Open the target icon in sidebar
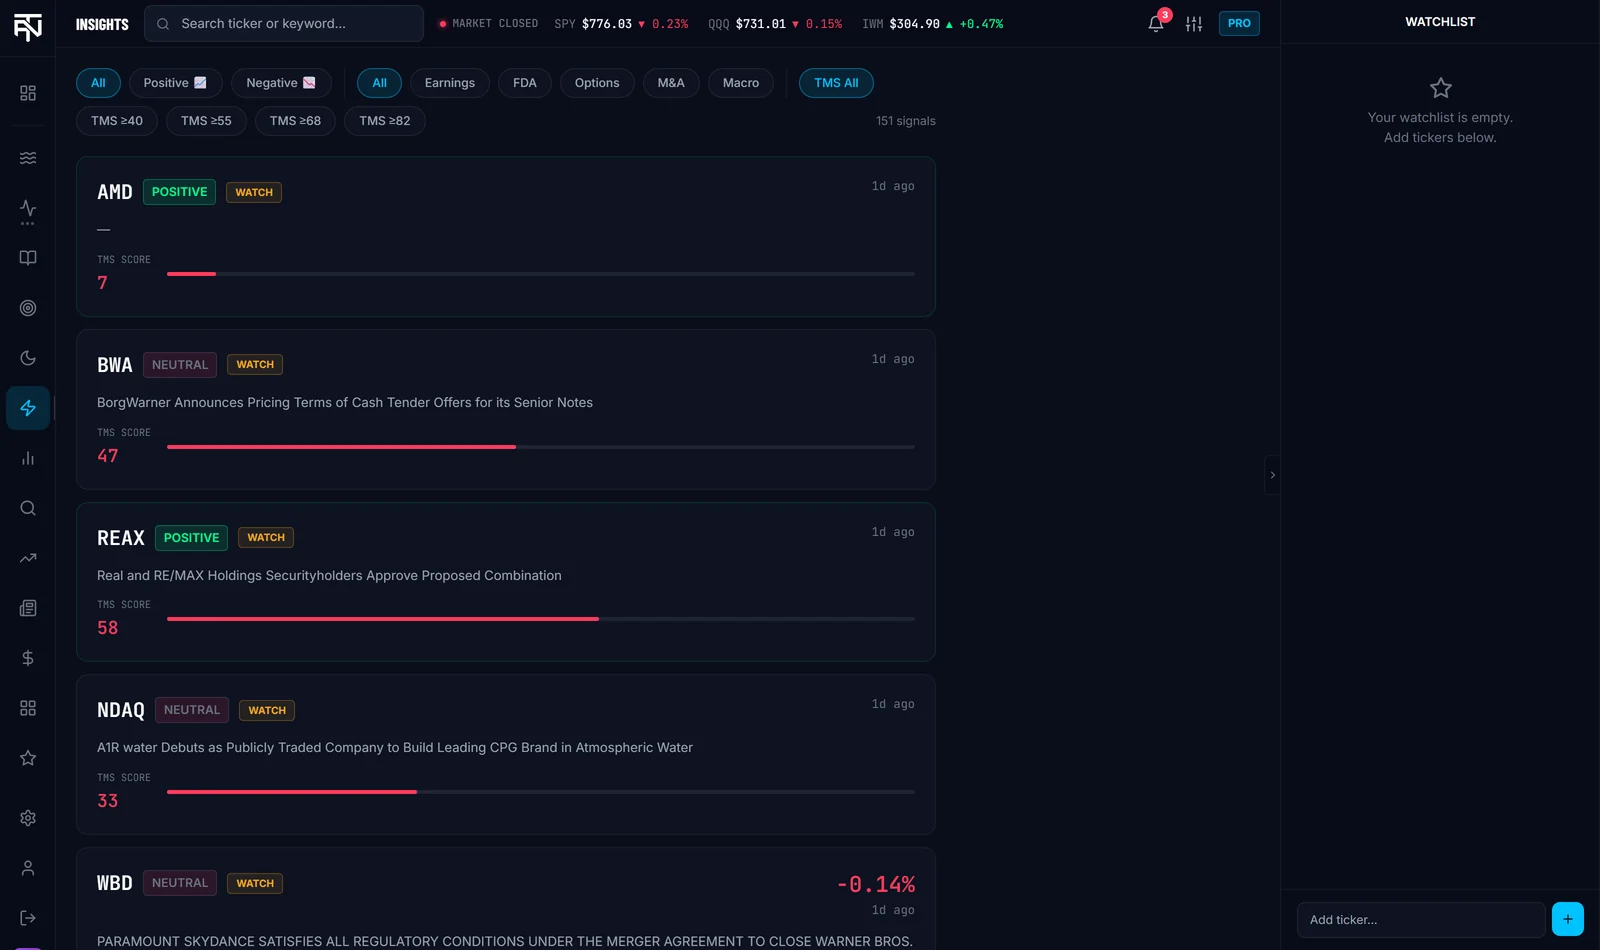Image resolution: width=1600 pixels, height=950 pixels. [x=28, y=308]
